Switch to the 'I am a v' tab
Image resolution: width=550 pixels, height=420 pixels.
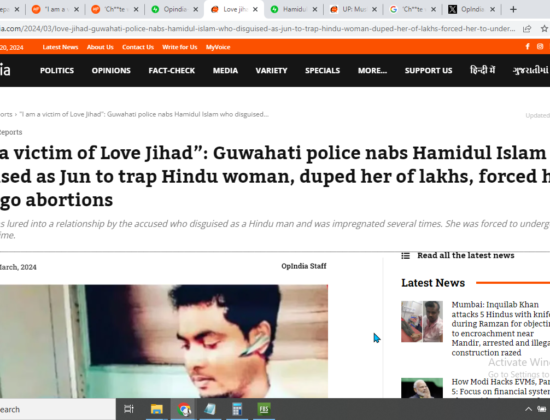pyautogui.click(x=51, y=9)
